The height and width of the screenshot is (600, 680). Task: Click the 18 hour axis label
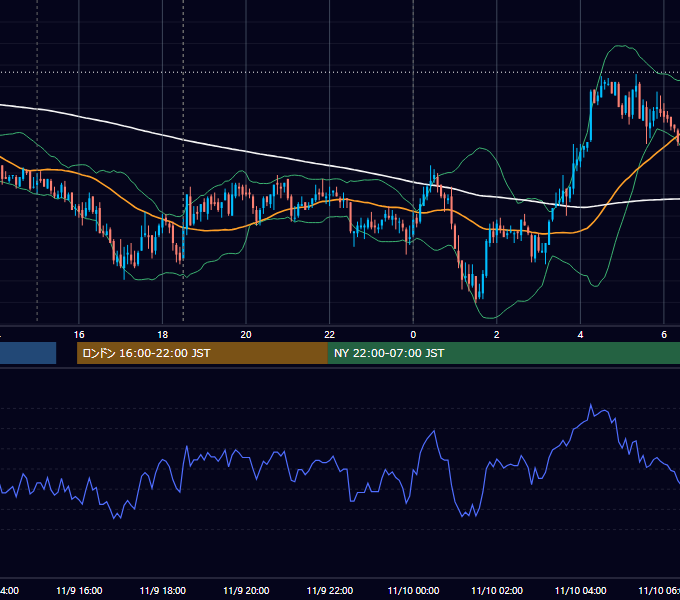point(162,334)
